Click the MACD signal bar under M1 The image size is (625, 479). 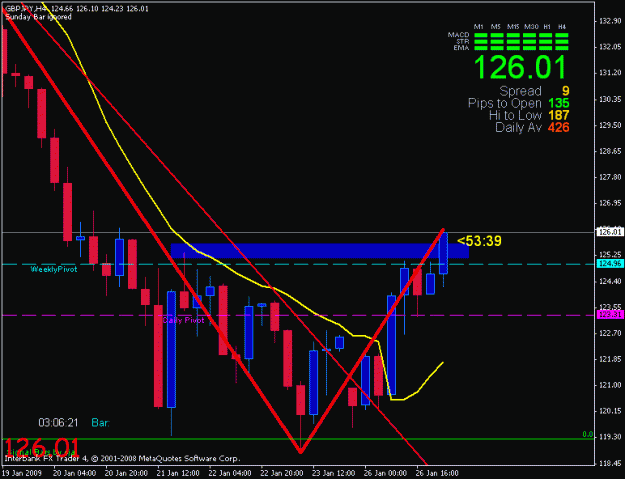pyautogui.click(x=481, y=35)
